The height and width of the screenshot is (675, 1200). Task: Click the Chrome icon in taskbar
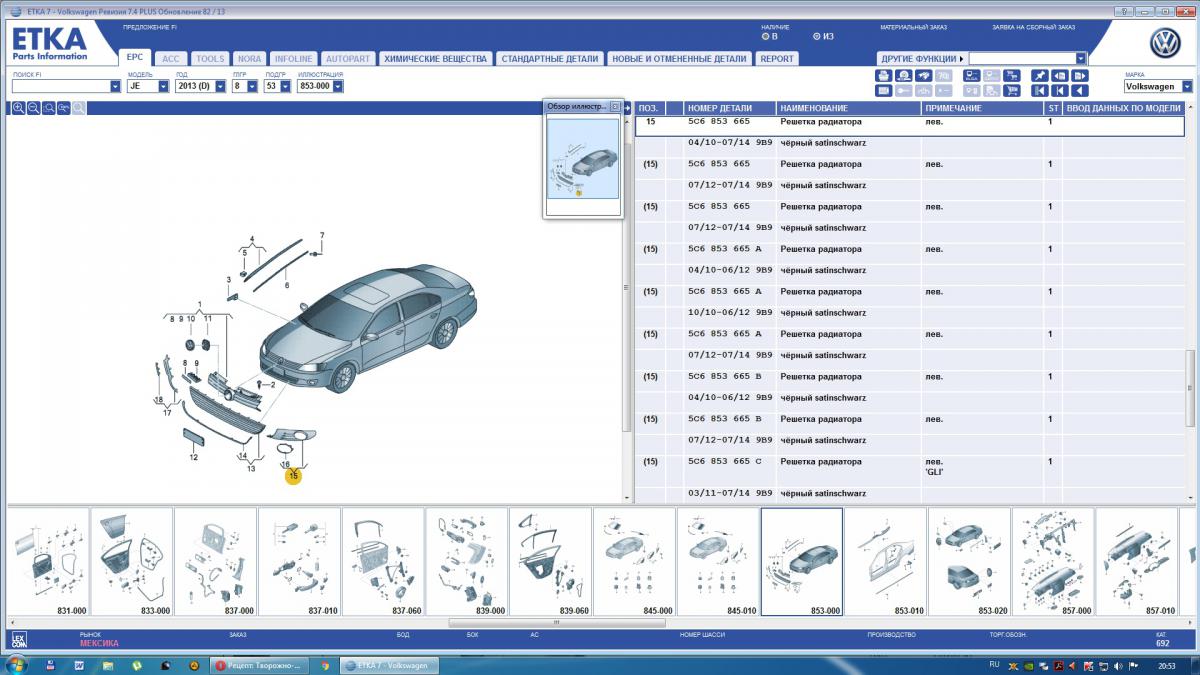[x=325, y=664]
